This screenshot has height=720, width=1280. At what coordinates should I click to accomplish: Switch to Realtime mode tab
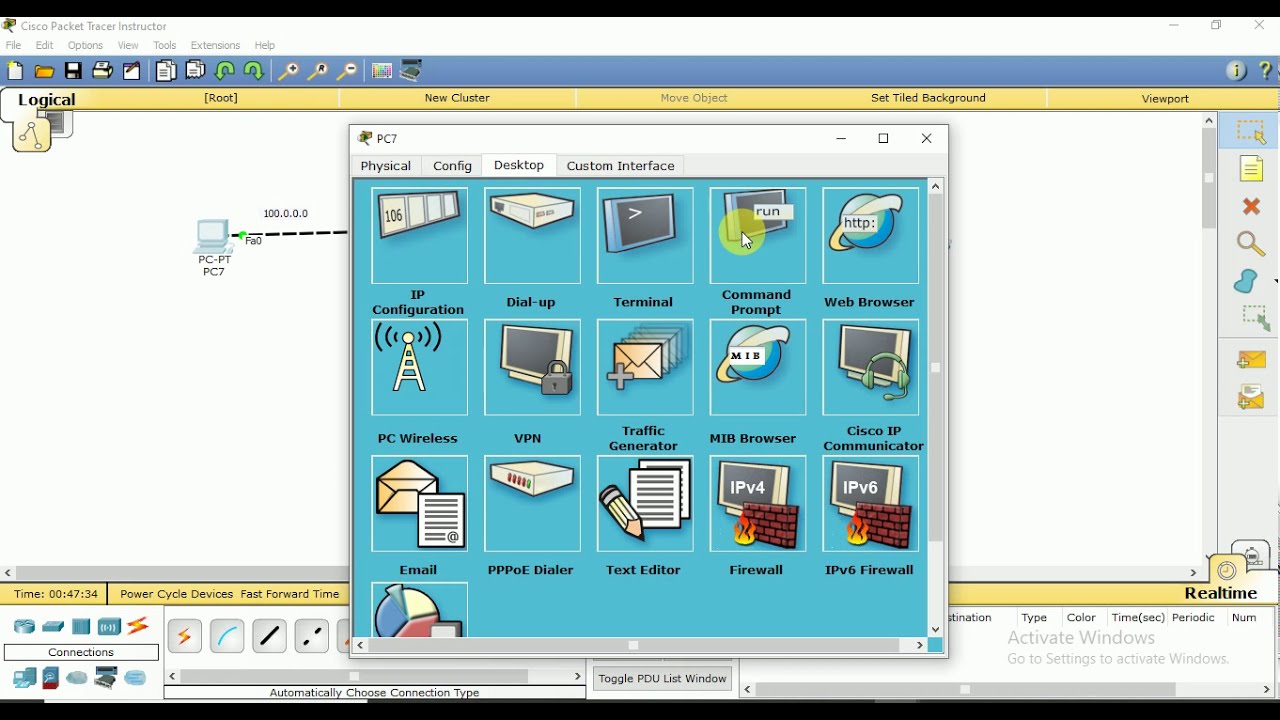click(x=1222, y=595)
